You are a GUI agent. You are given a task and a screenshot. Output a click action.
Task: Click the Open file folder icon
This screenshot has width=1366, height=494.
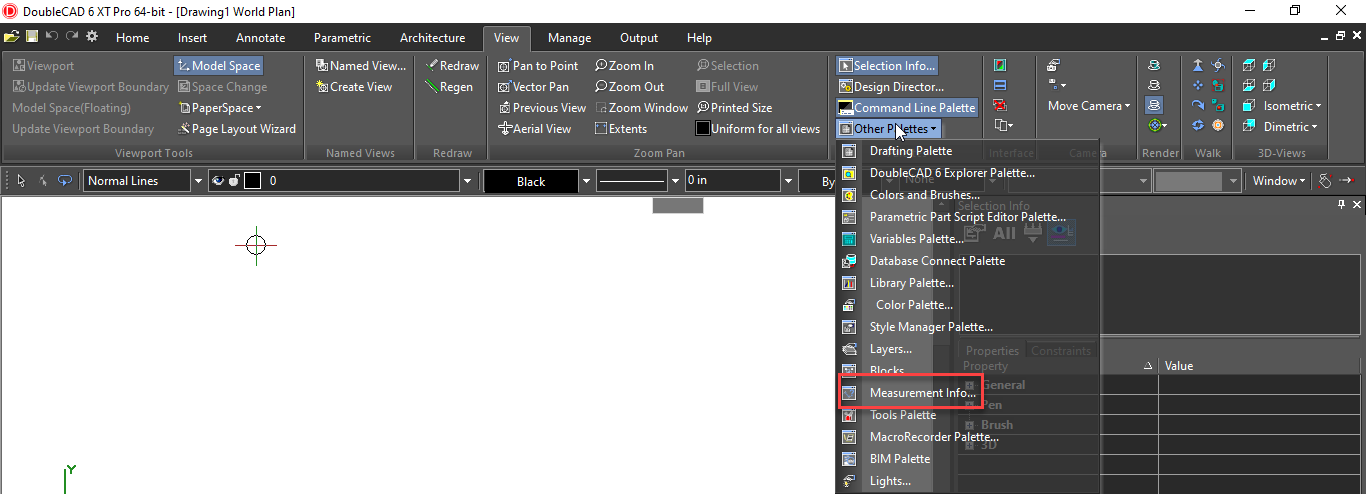(12, 37)
